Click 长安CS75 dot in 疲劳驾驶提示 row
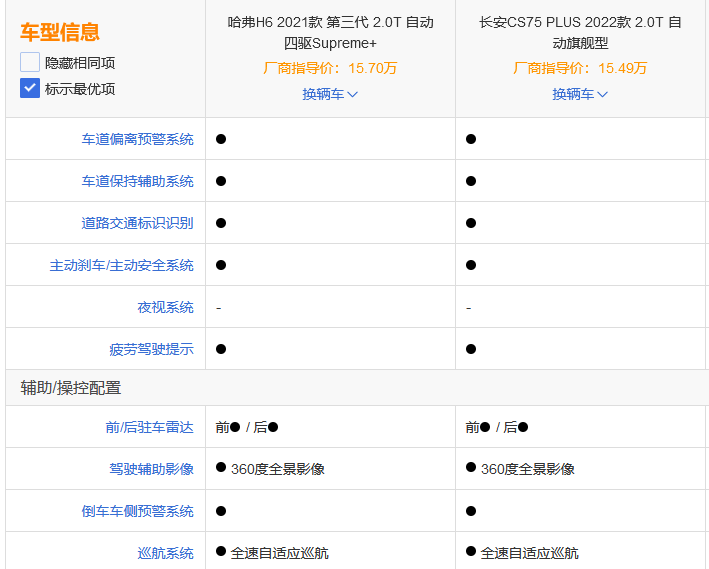Image resolution: width=709 pixels, height=569 pixels. pyautogui.click(x=471, y=349)
